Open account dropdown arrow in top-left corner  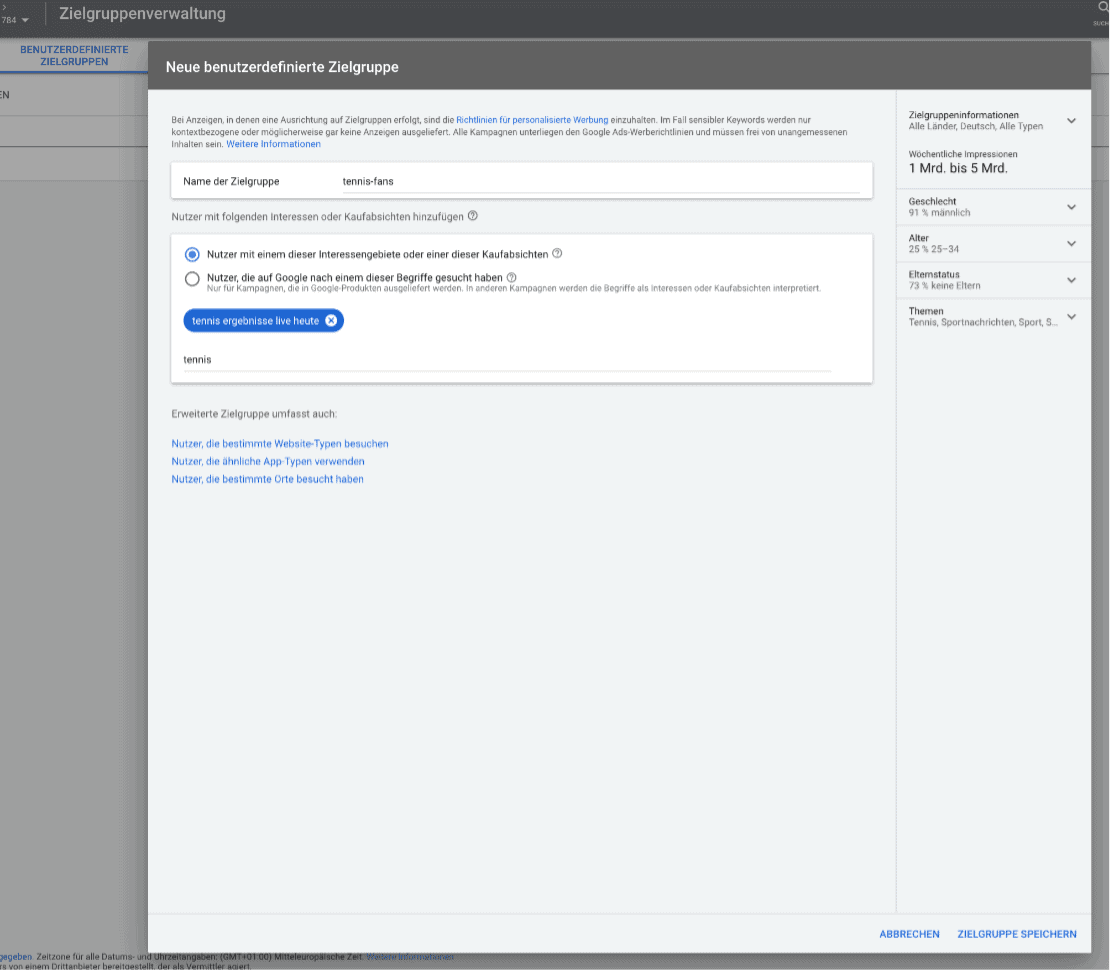click(24, 20)
